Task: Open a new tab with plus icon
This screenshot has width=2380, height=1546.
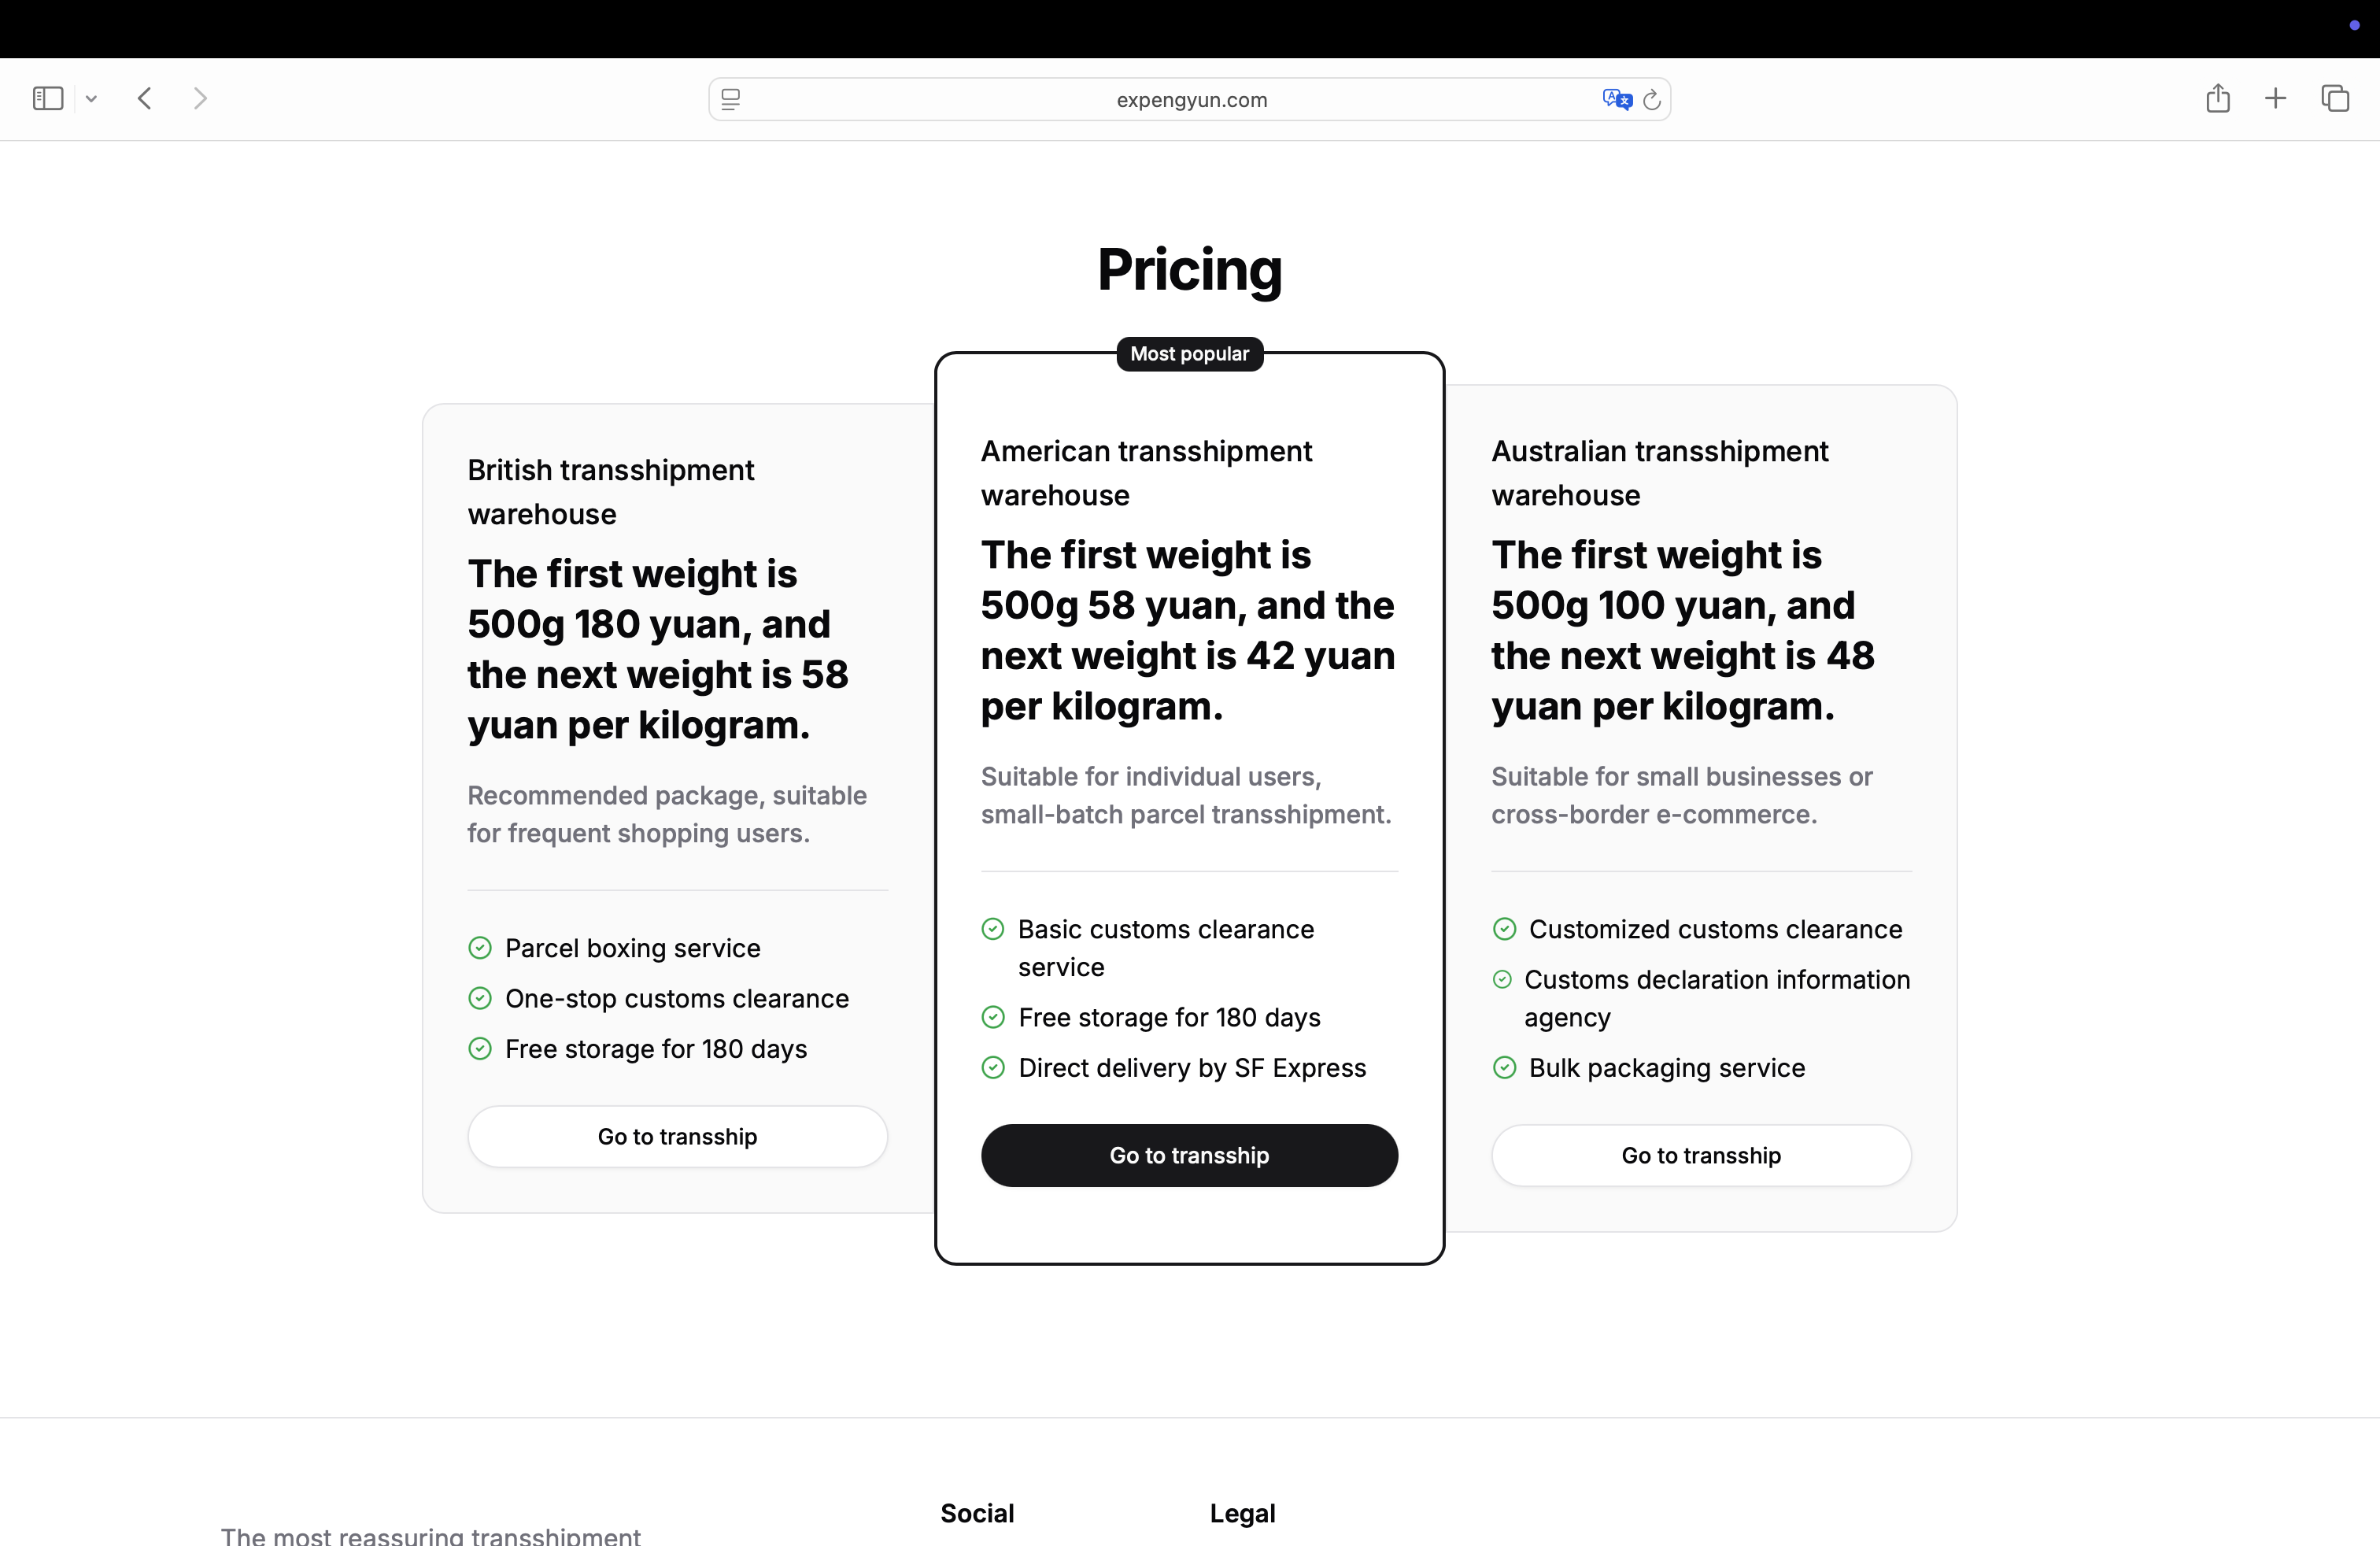Action: [2275, 98]
